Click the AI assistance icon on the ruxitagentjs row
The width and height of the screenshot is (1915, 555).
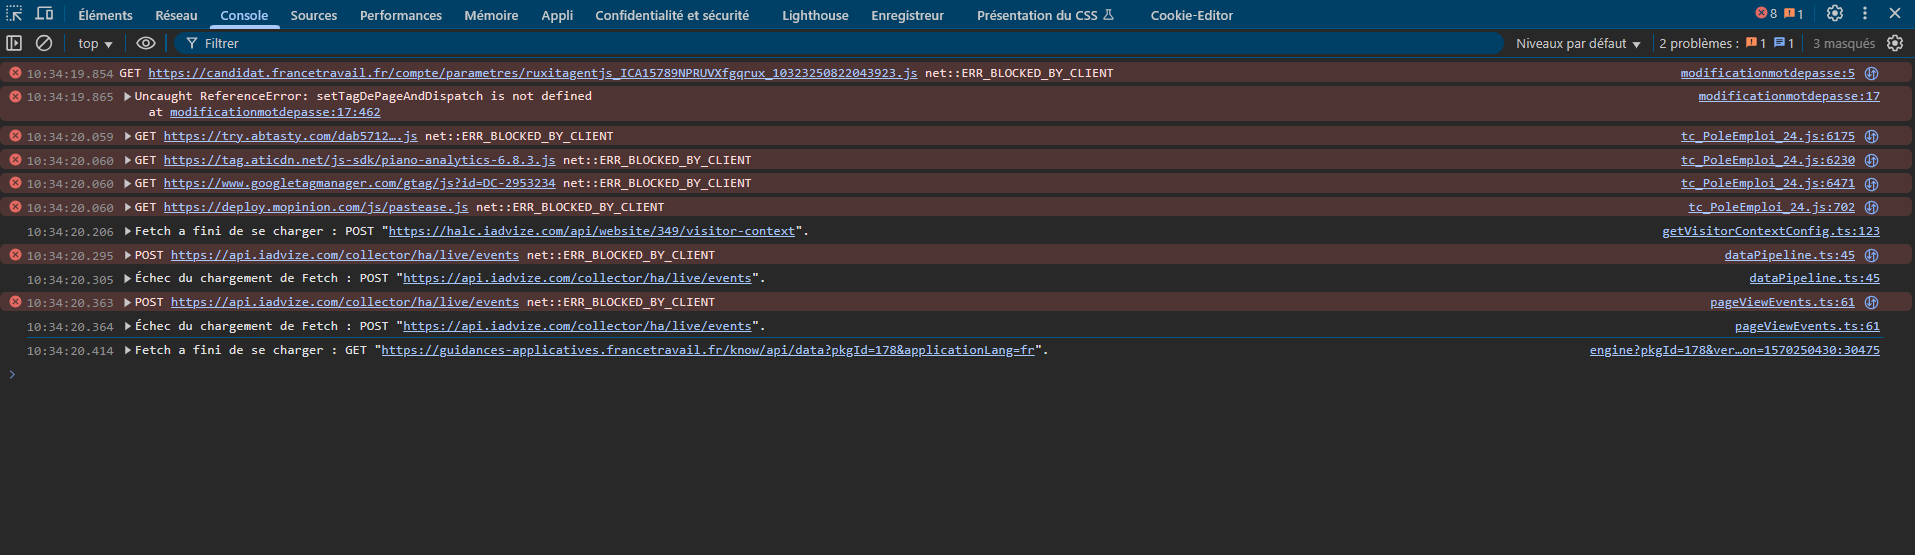pyautogui.click(x=1871, y=73)
